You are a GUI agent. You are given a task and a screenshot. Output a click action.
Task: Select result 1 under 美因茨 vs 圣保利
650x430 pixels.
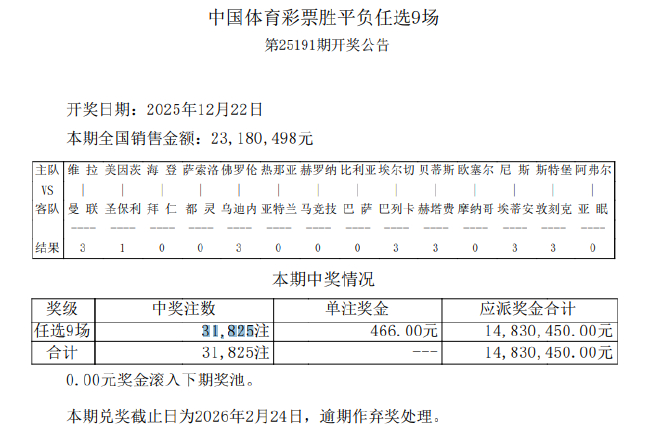click(122, 248)
